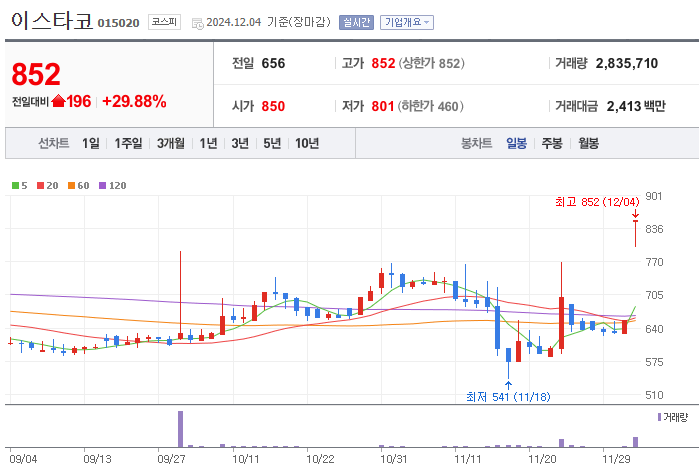The height and width of the screenshot is (471, 699).
Task: Select the 5년 line chart tab
Action: (272, 143)
